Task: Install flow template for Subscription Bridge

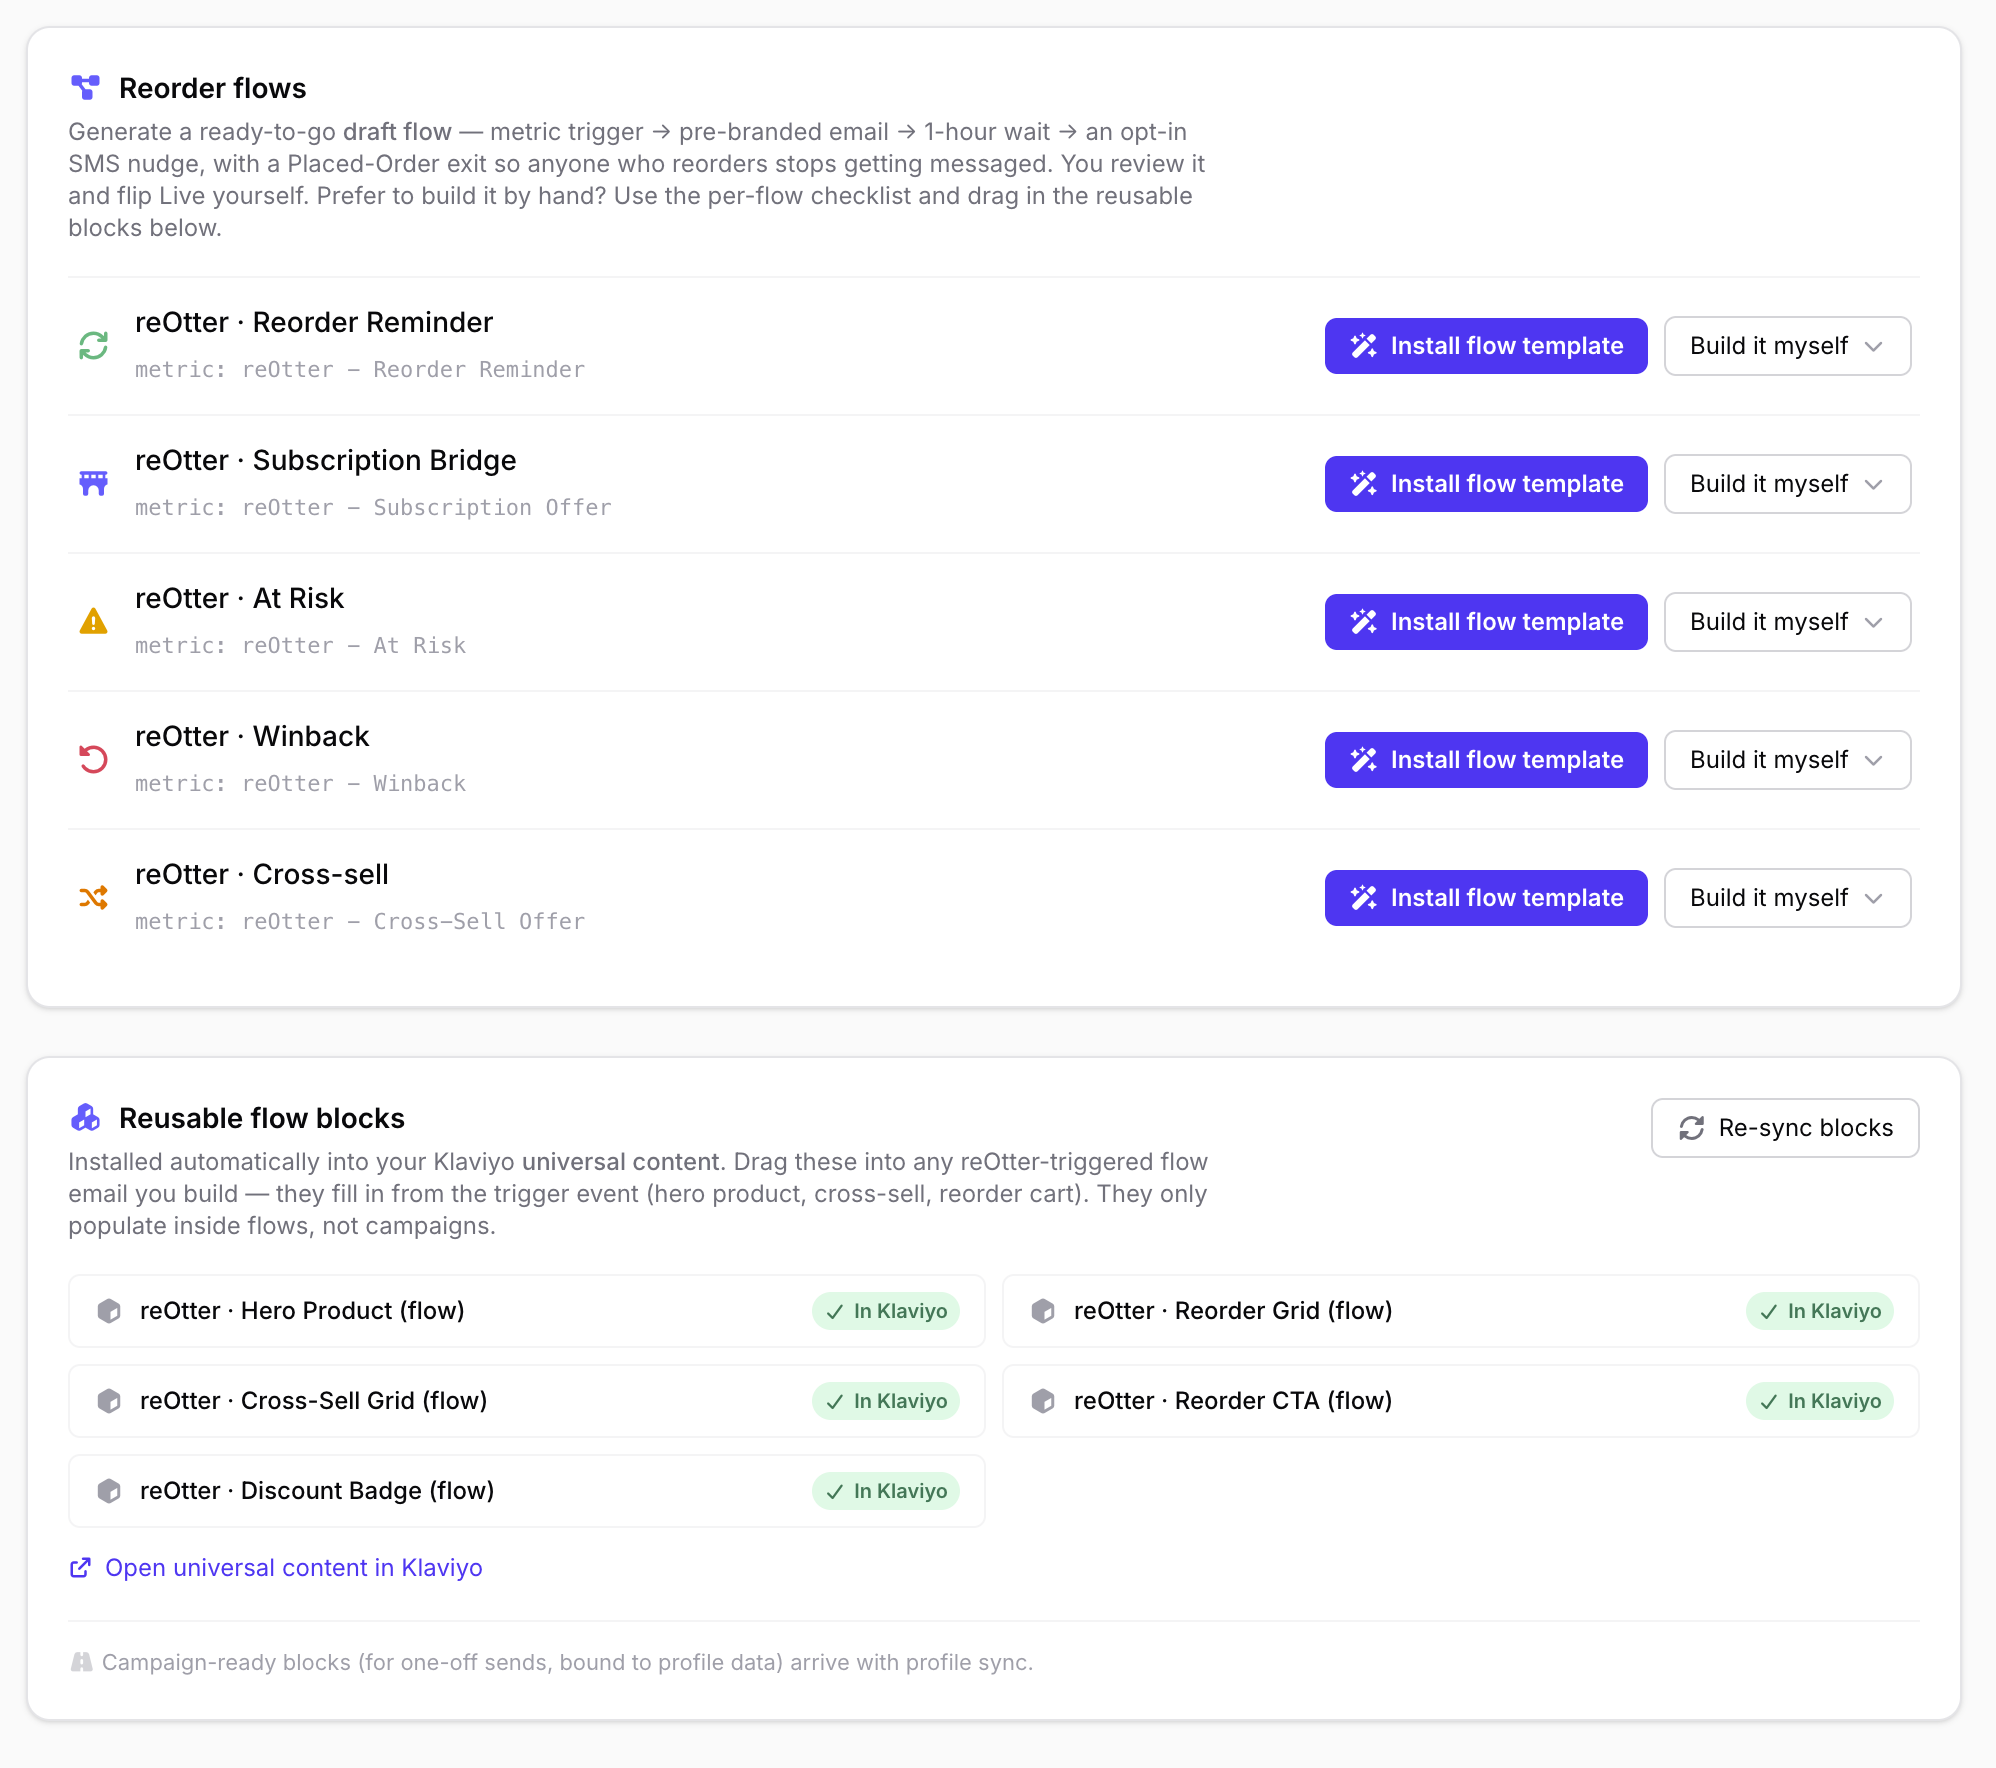Action: pyautogui.click(x=1486, y=484)
